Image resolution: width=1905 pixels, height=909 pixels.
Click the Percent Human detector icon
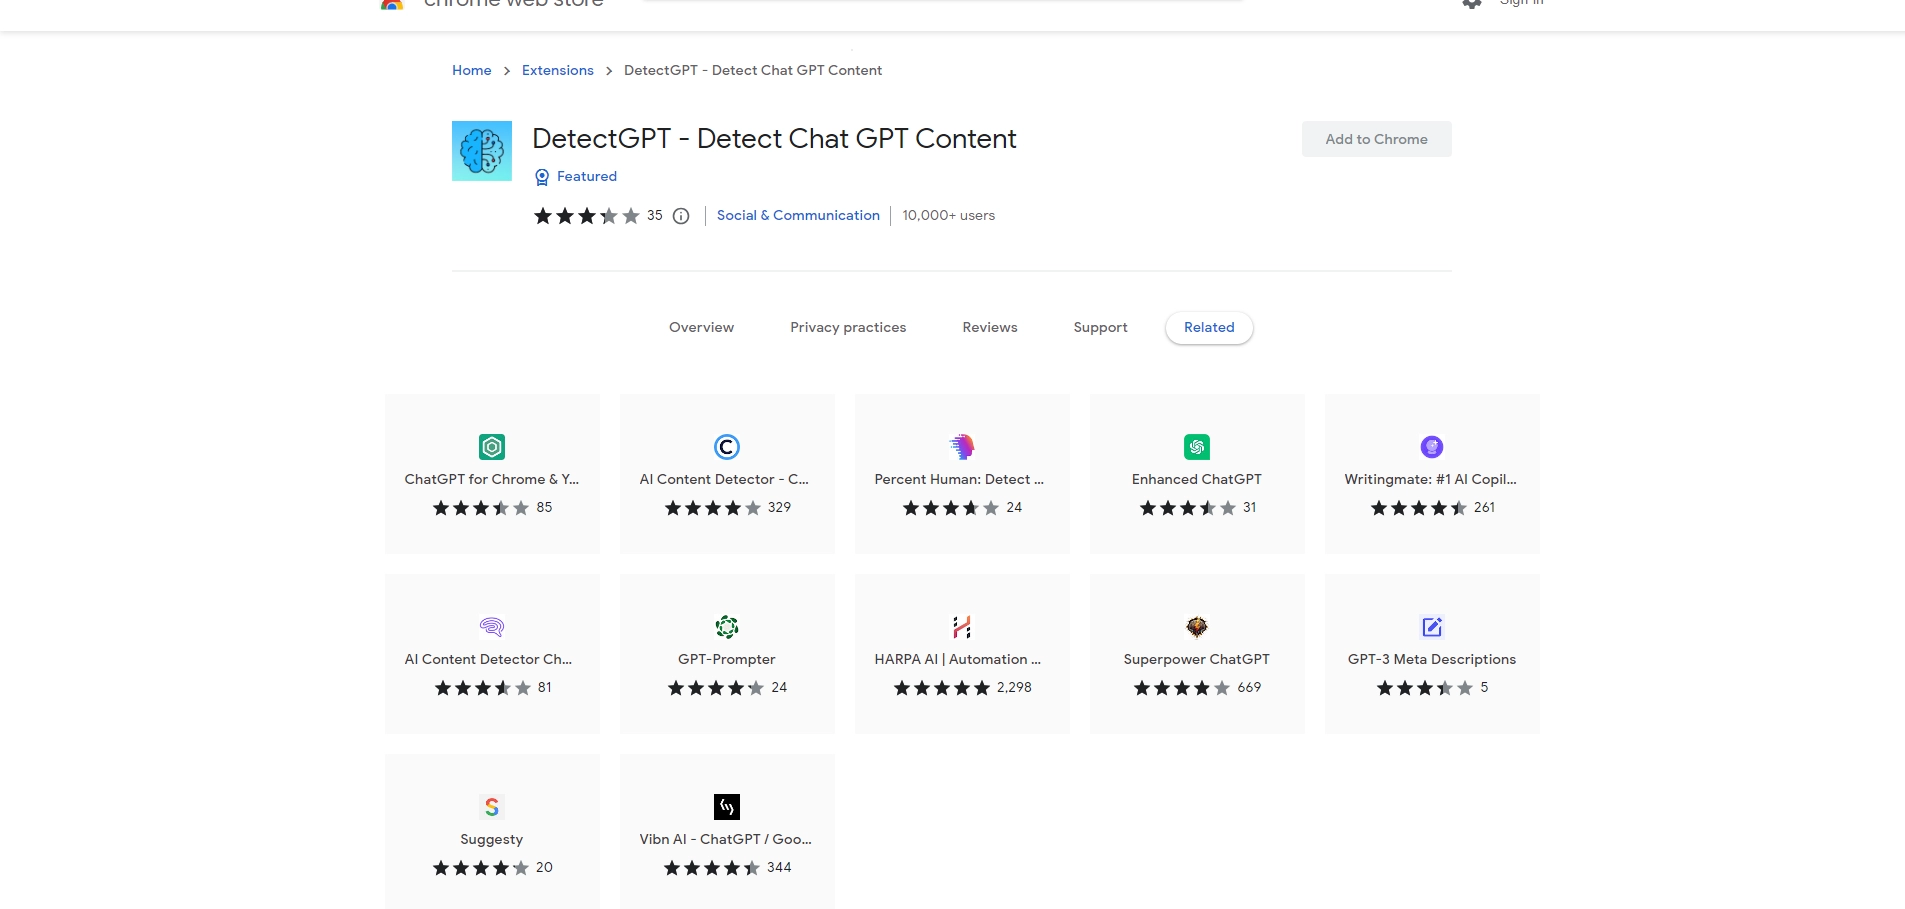pos(961,447)
